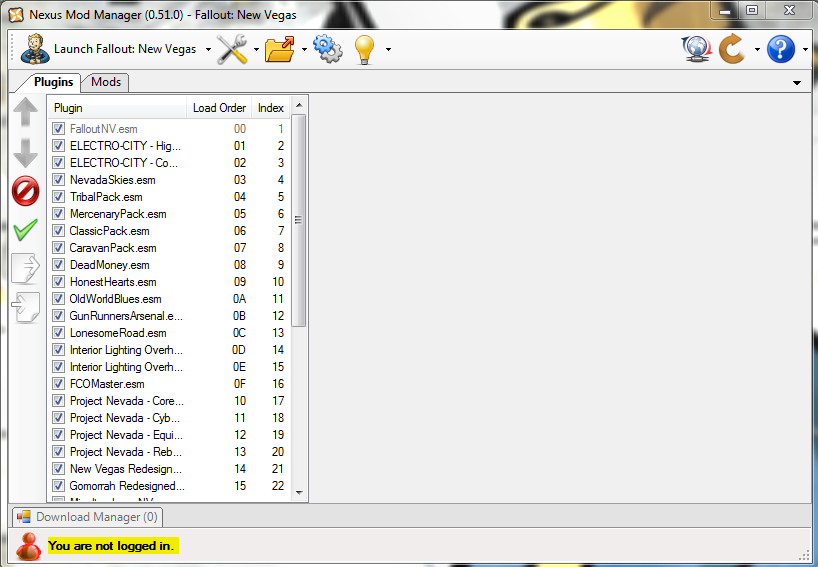The width and height of the screenshot is (818, 567).
Task: Select the Project Nevada - Cyb... row
Action: click(169, 418)
